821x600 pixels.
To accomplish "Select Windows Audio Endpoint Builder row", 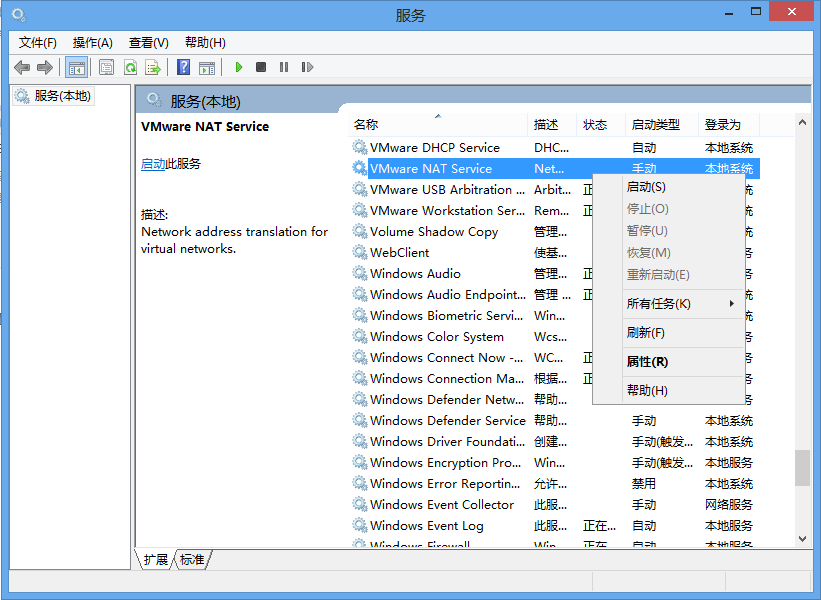I will point(470,294).
